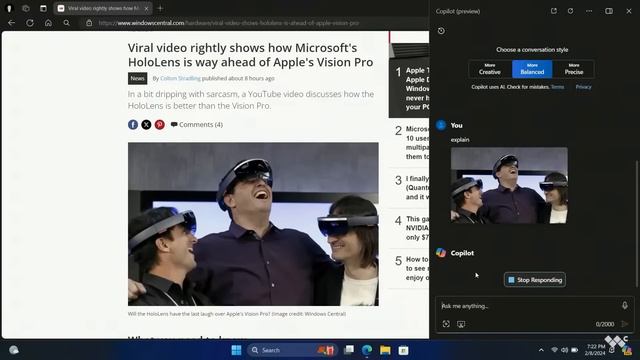
Task: Select More Balanced conversation style
Action: 532,69
